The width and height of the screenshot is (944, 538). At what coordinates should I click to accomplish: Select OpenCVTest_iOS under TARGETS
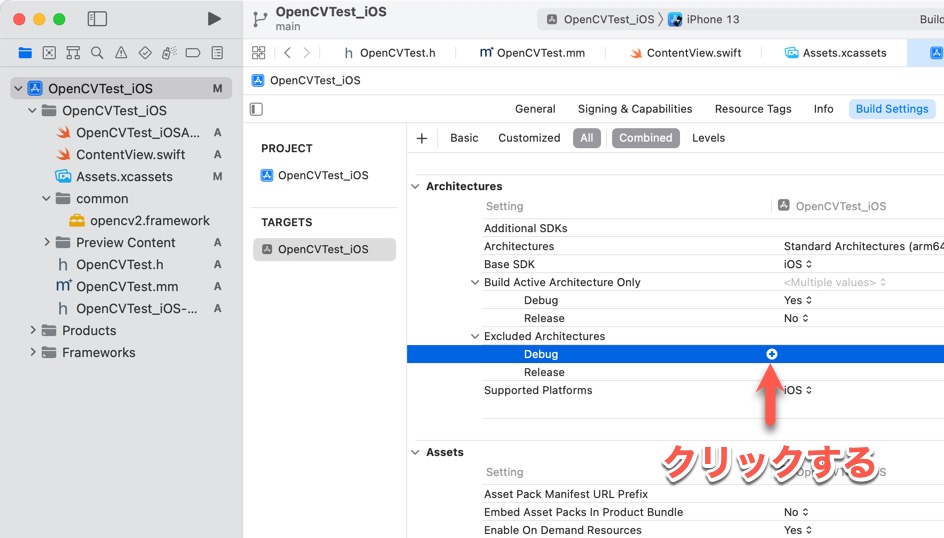(x=324, y=249)
